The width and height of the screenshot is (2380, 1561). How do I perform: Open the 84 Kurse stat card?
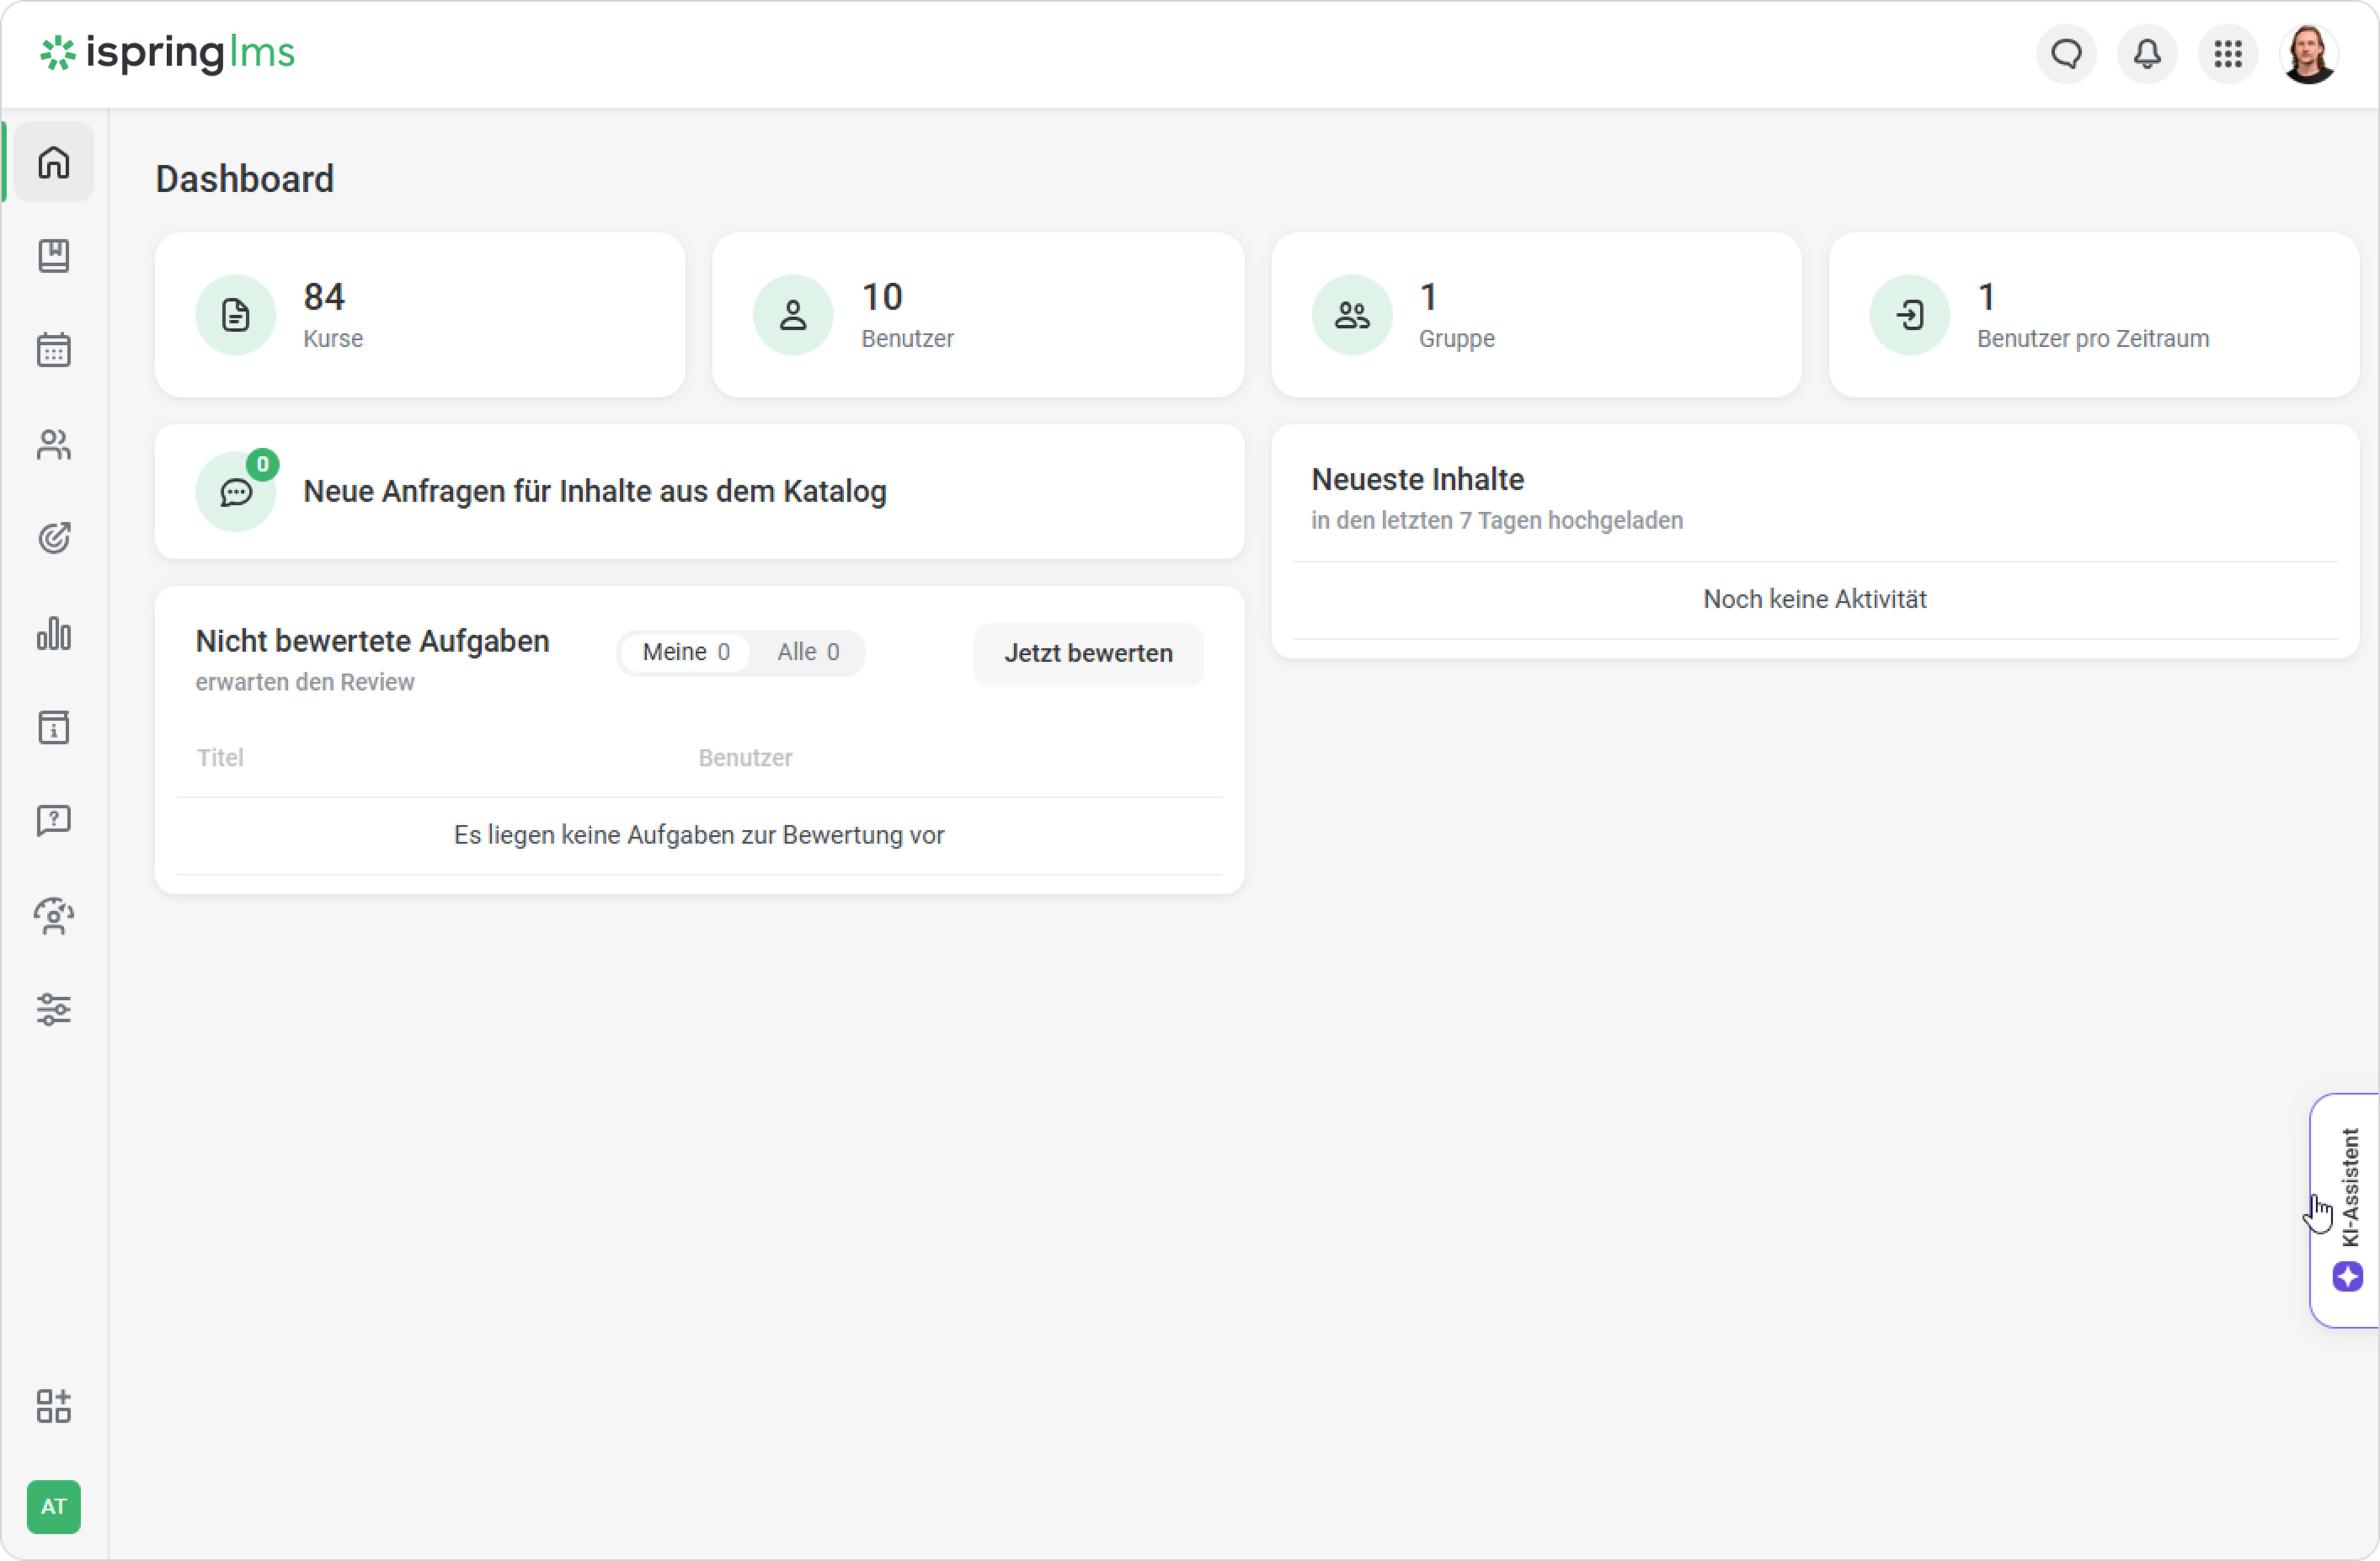[x=420, y=315]
